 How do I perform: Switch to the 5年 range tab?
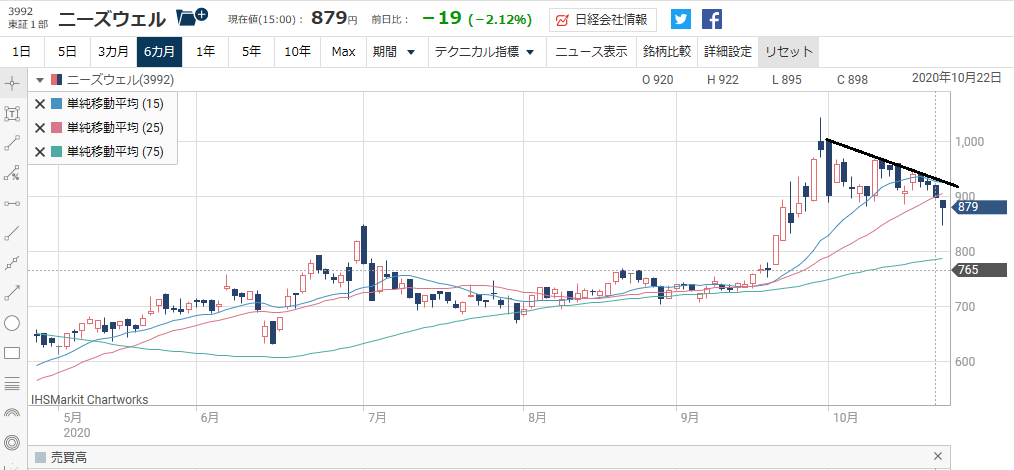251,52
